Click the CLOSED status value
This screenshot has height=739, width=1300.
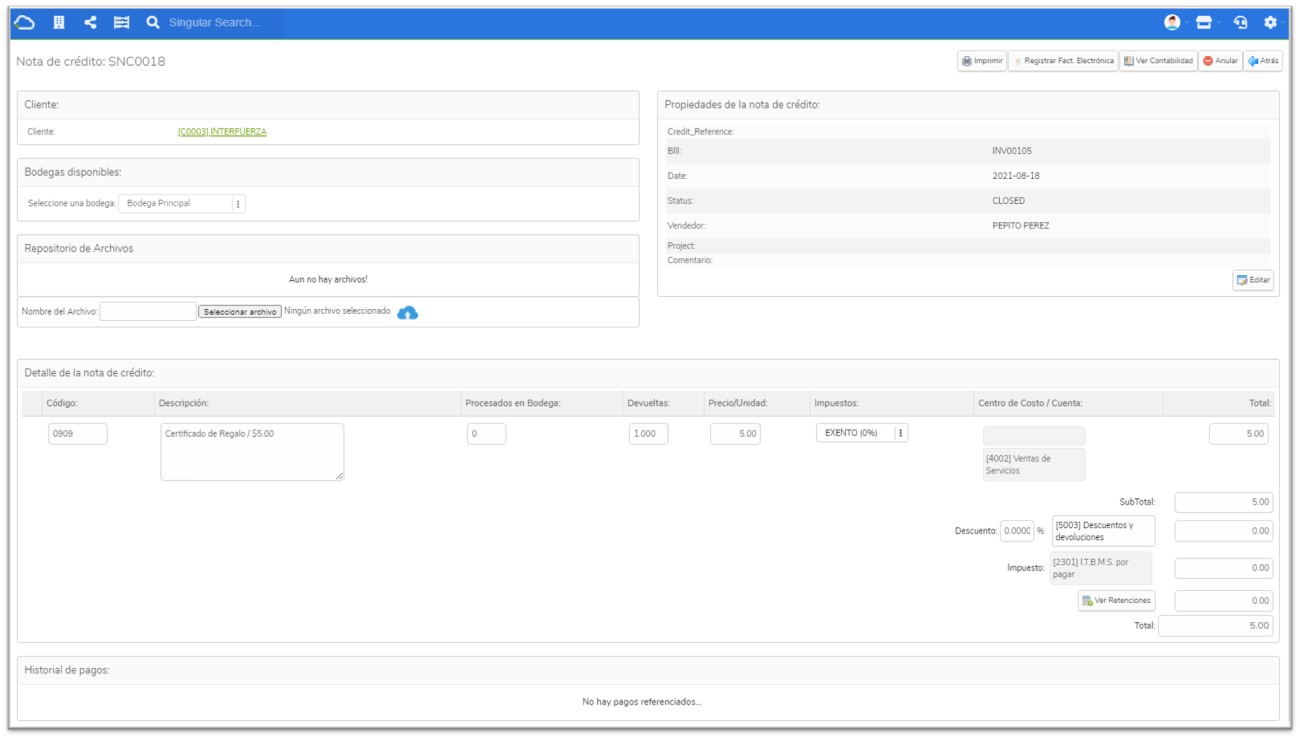click(x=1008, y=201)
